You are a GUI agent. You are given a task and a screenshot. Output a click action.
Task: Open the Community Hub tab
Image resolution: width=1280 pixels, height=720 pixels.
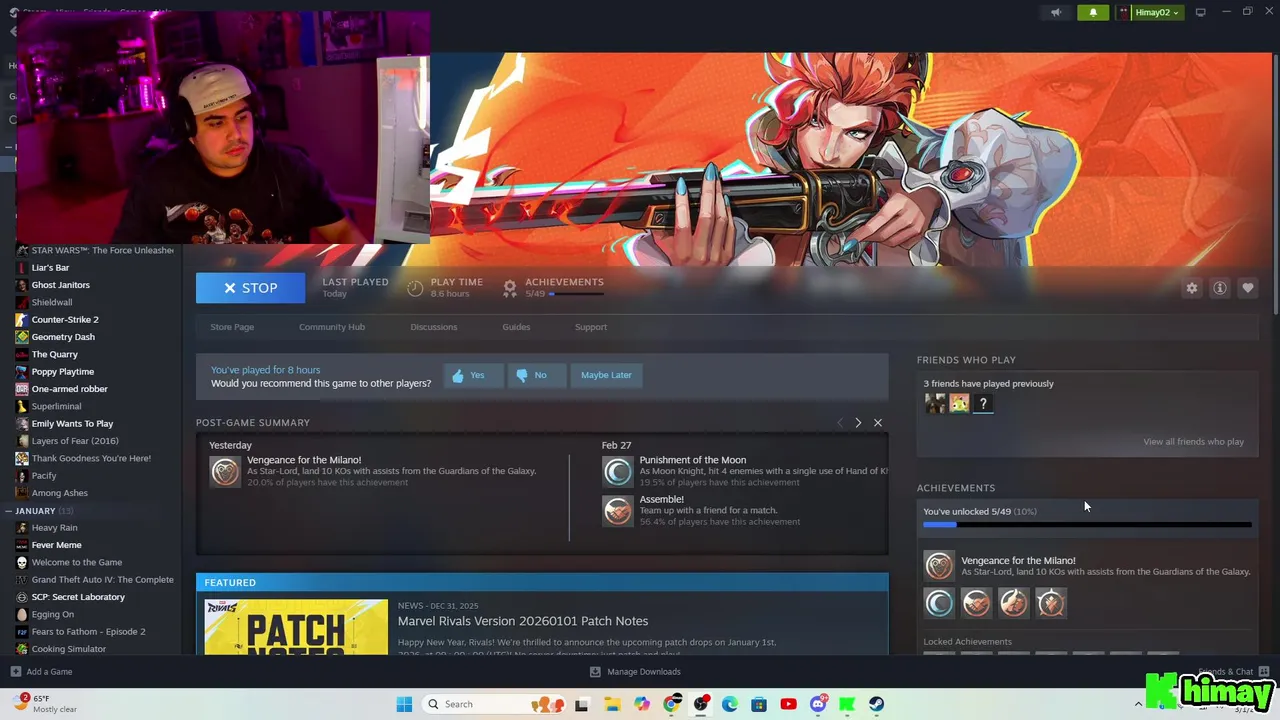pos(332,327)
